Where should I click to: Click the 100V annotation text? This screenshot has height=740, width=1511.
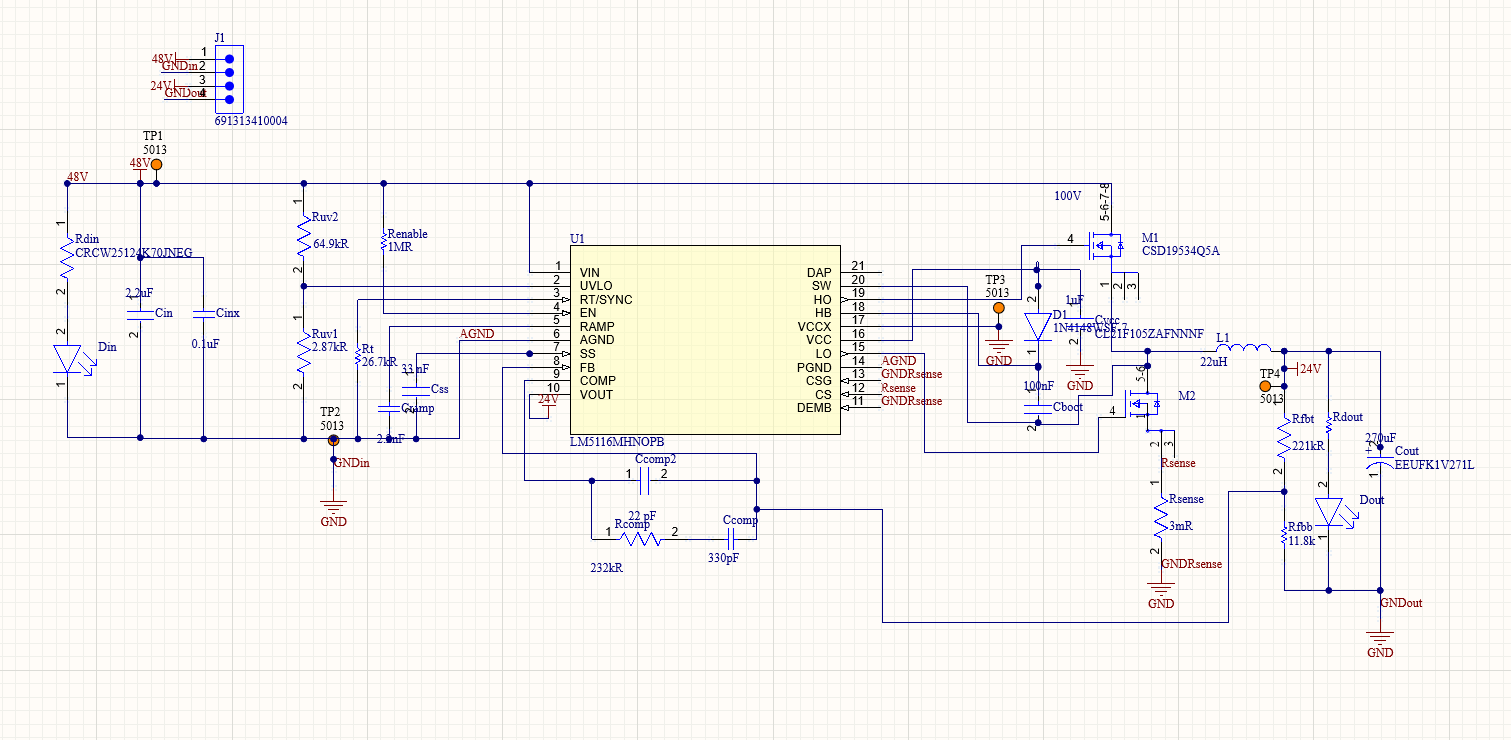[1068, 196]
